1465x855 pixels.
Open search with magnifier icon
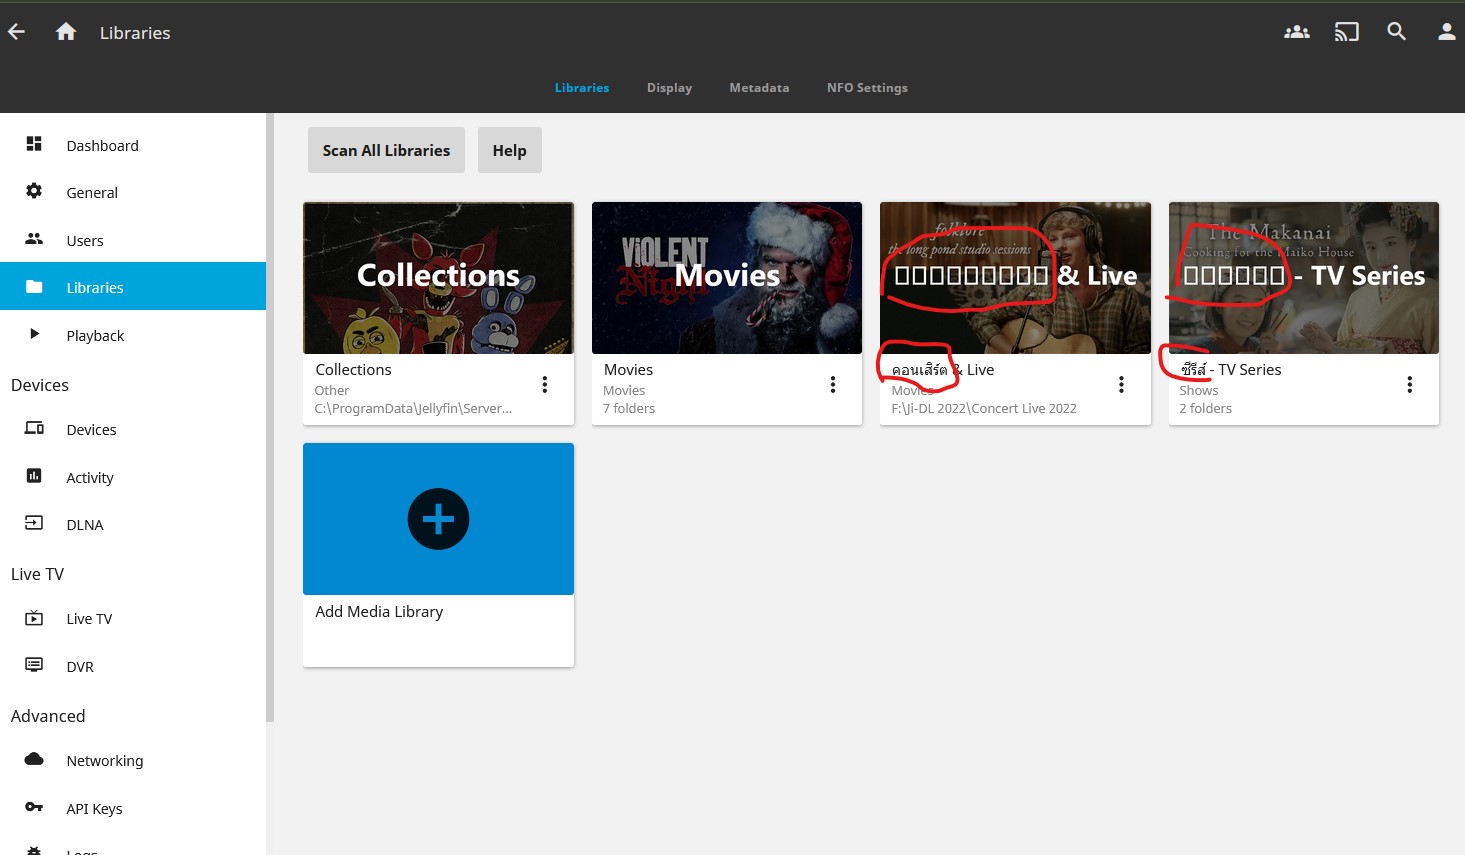(x=1396, y=32)
